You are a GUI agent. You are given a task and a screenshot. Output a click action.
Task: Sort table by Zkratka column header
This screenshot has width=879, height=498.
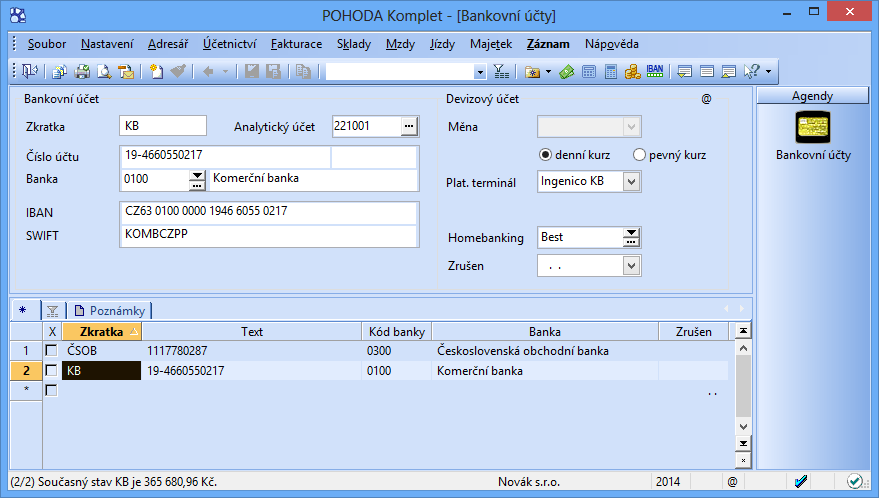click(x=101, y=331)
